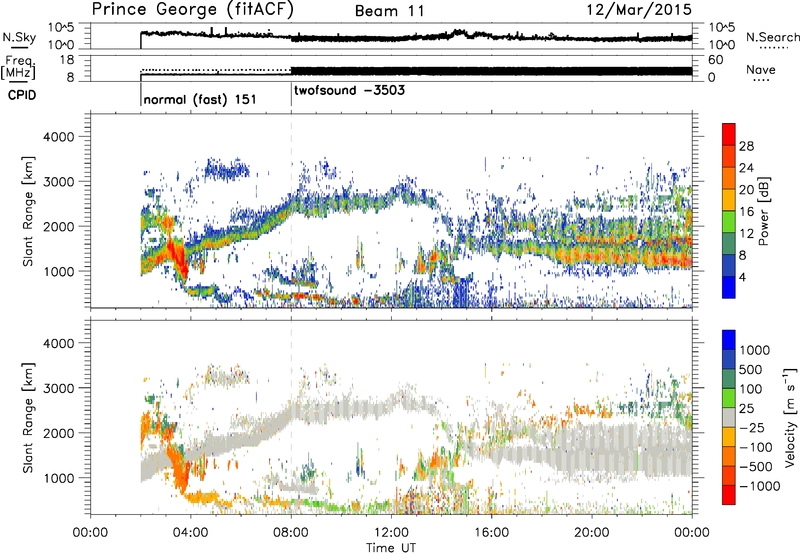Click the 'Nave' legend label
This screenshot has height=554, width=800.
coord(761,69)
